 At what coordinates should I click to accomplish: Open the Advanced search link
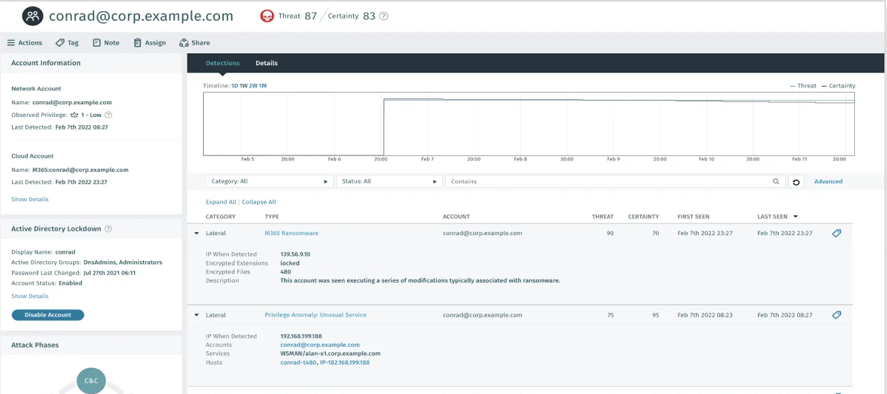828,182
